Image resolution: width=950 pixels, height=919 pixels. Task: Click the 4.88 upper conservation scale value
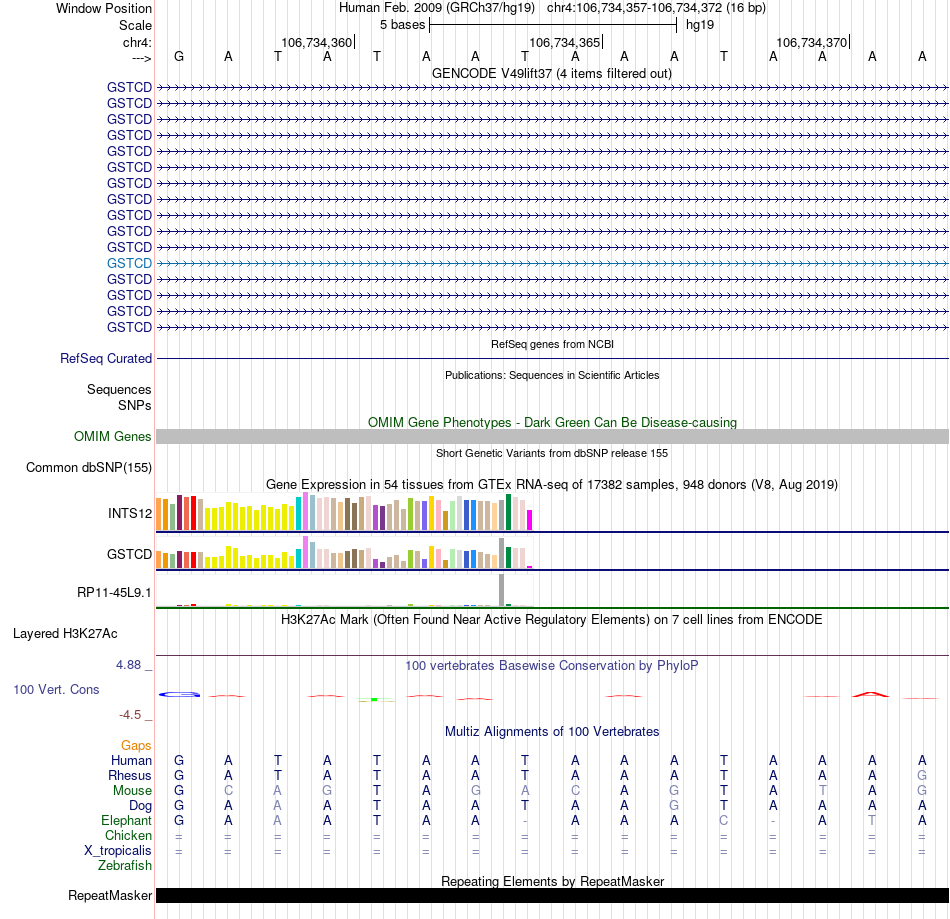[128, 665]
